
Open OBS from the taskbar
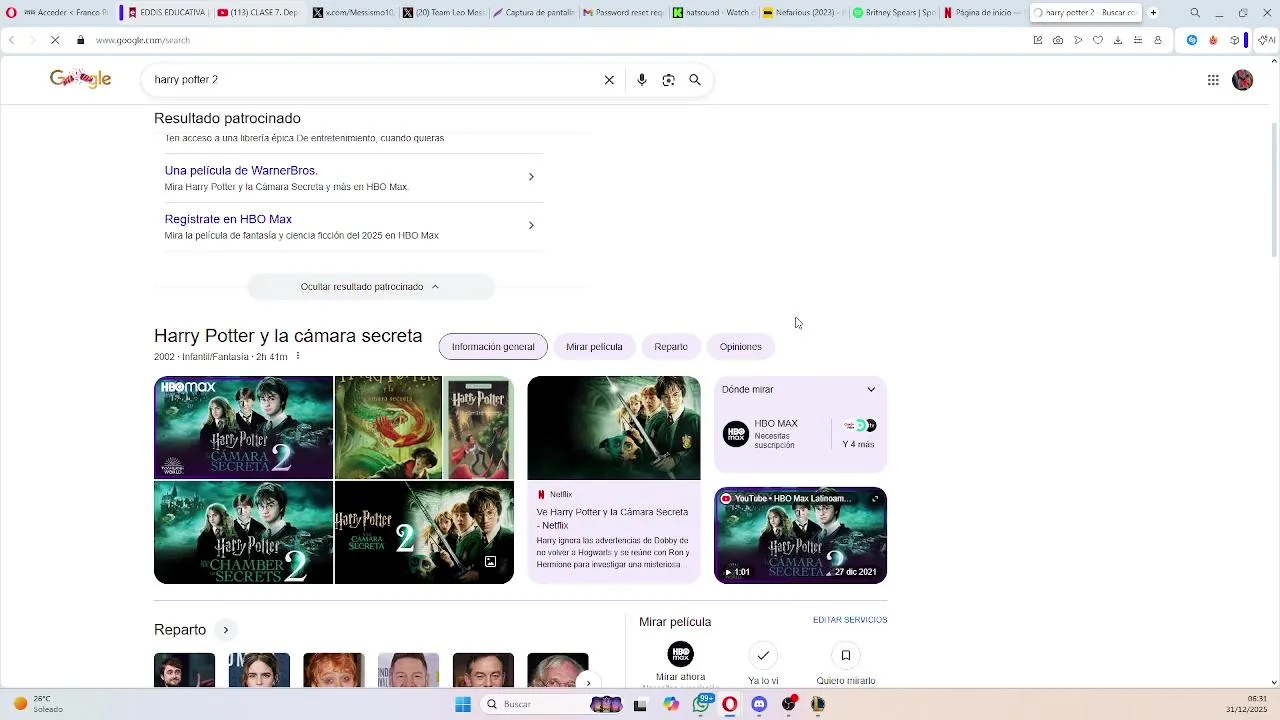point(789,704)
